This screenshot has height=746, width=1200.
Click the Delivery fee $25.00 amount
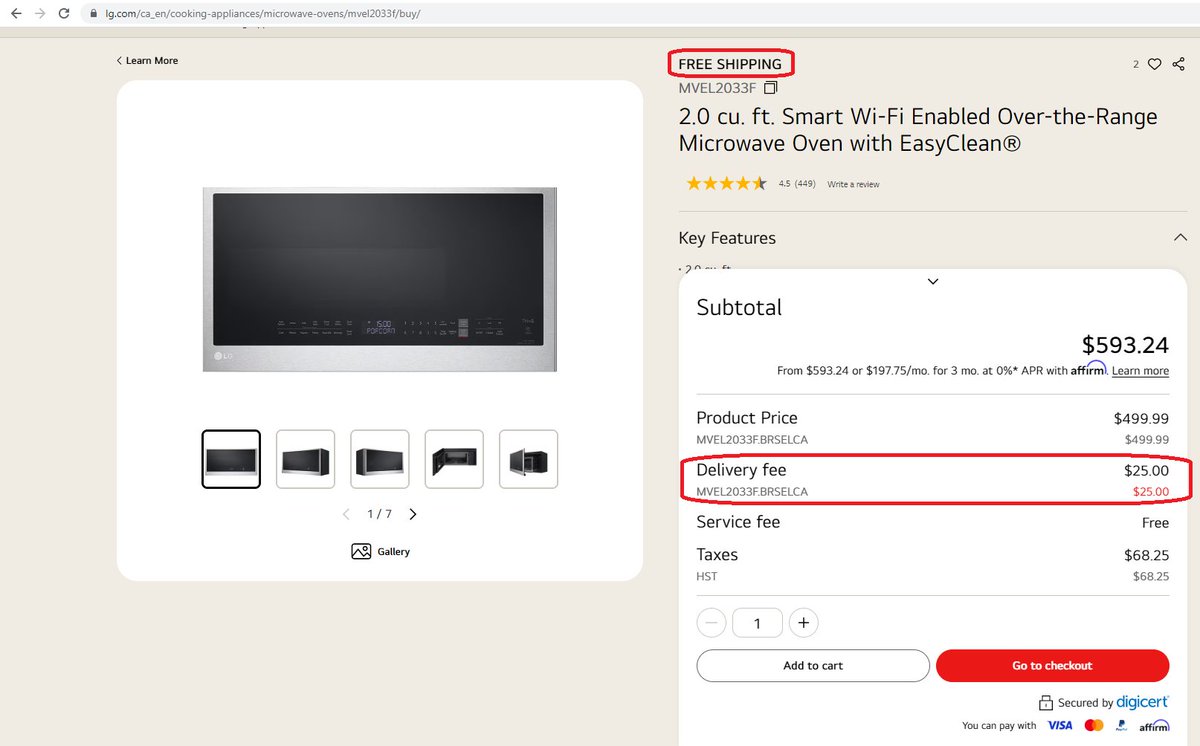pyautogui.click(x=1146, y=470)
